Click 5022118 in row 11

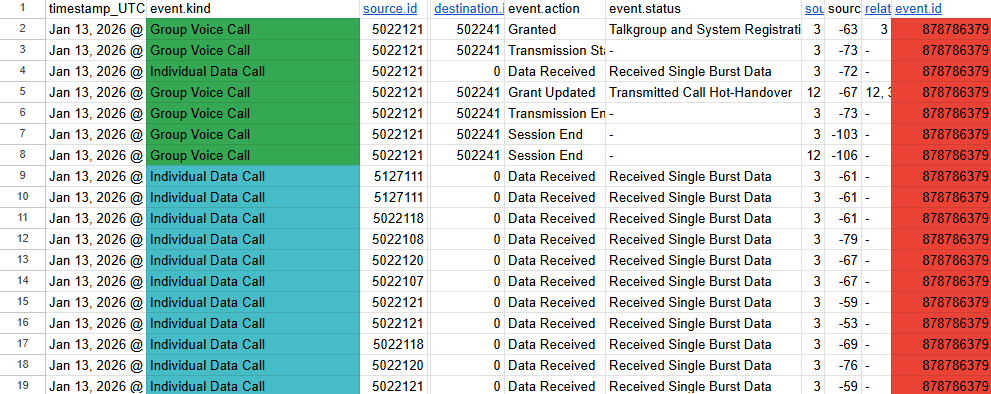tap(395, 219)
